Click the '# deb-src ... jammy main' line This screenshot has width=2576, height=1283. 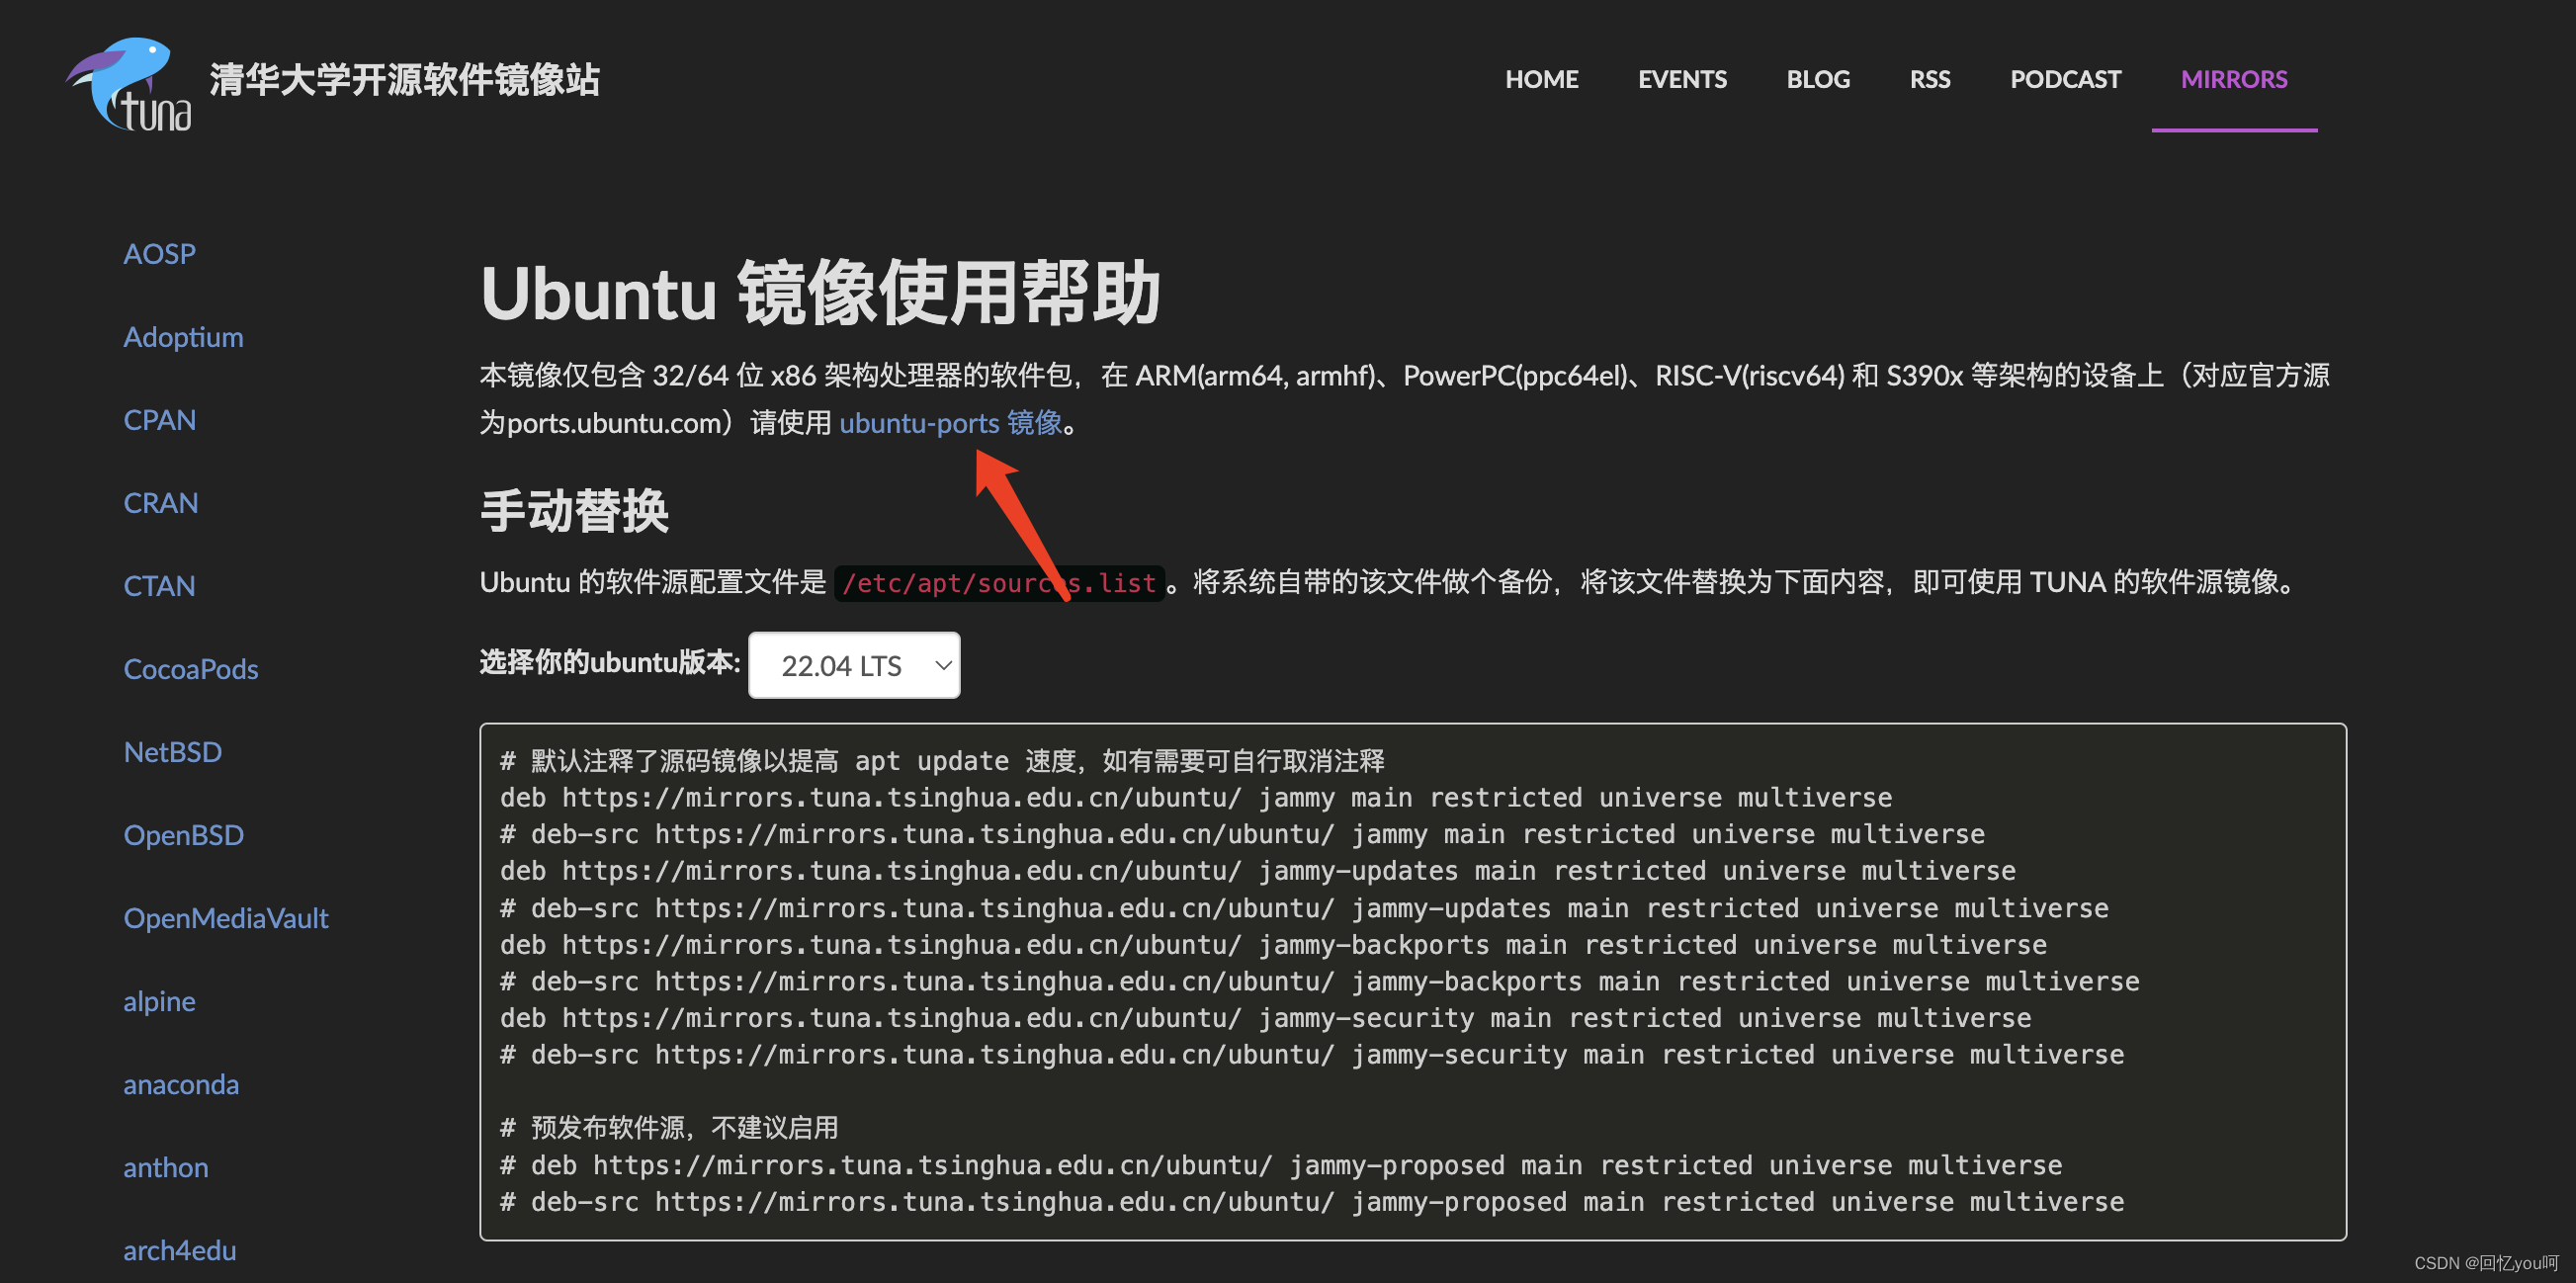(x=1242, y=834)
